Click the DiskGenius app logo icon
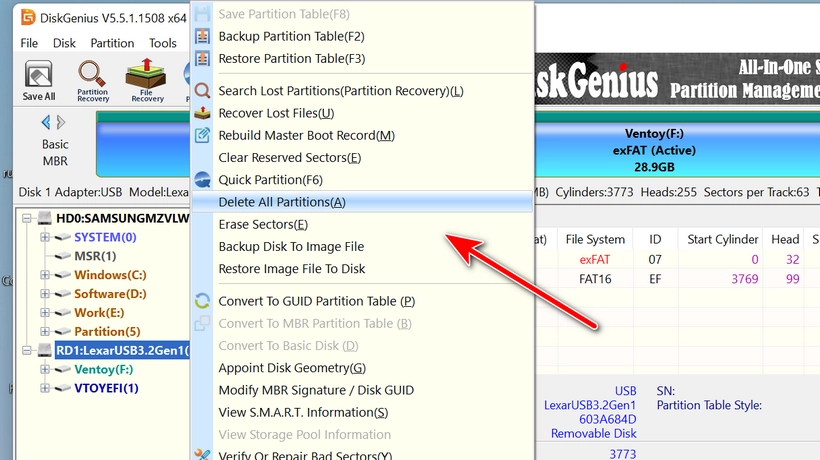The image size is (820, 460). point(28,17)
